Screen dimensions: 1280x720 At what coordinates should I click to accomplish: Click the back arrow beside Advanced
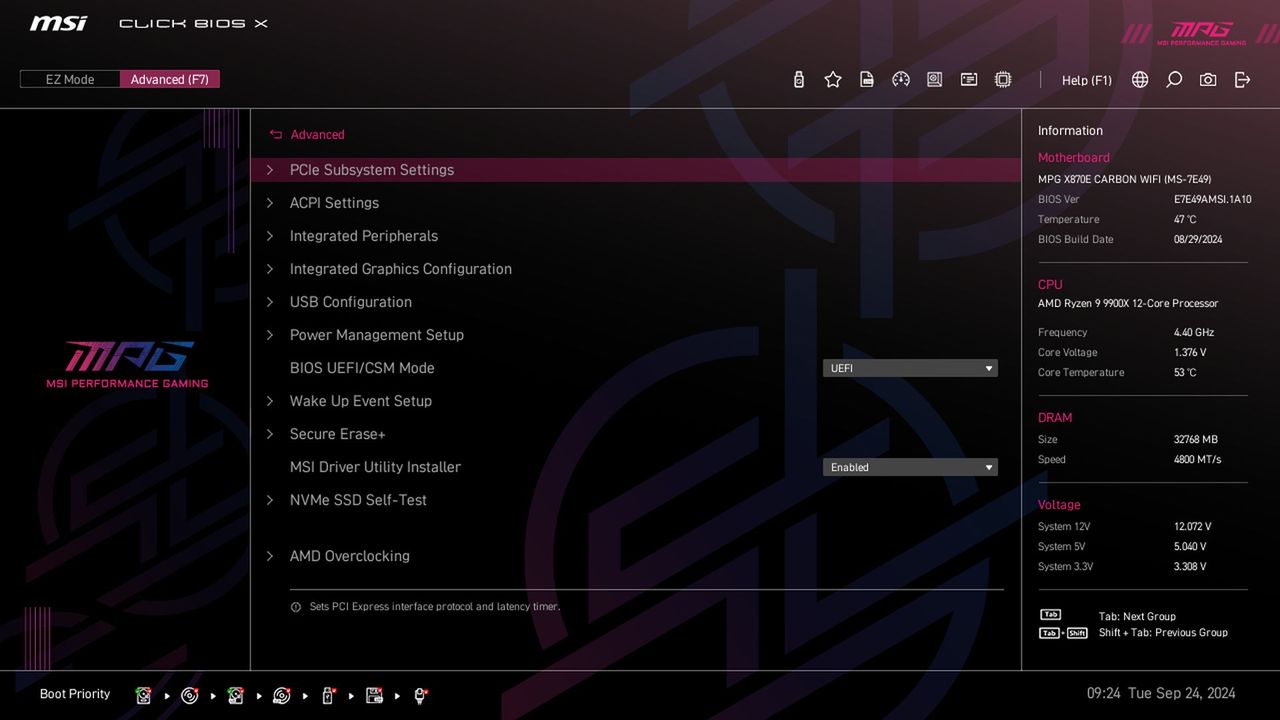(276, 135)
